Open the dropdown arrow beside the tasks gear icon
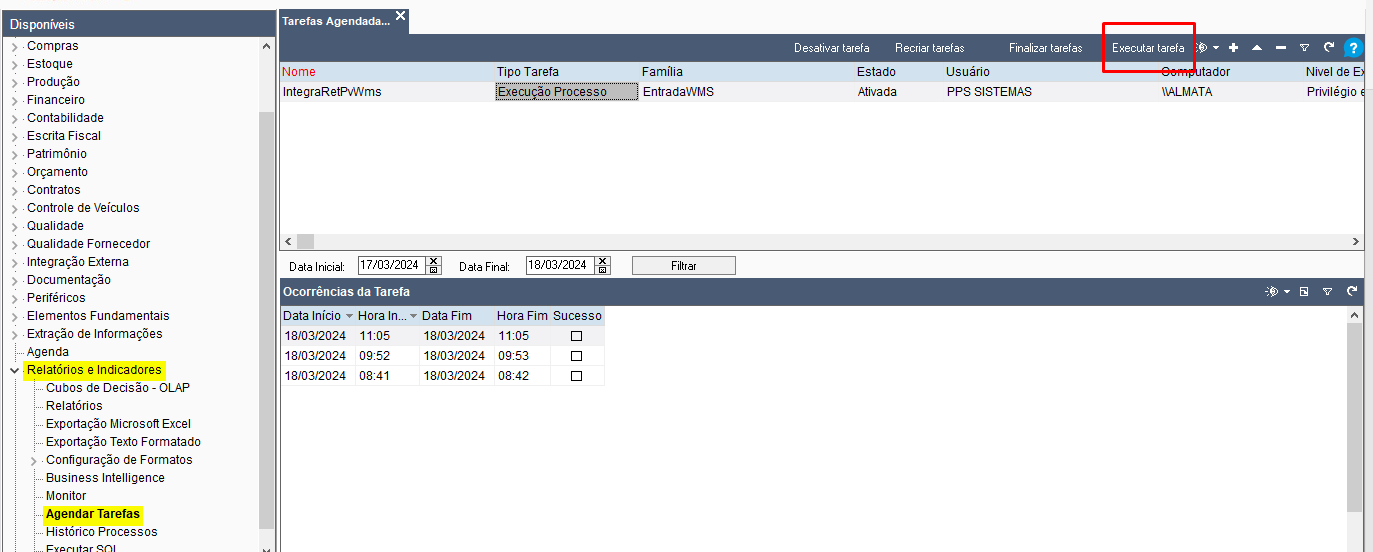 (1216, 48)
